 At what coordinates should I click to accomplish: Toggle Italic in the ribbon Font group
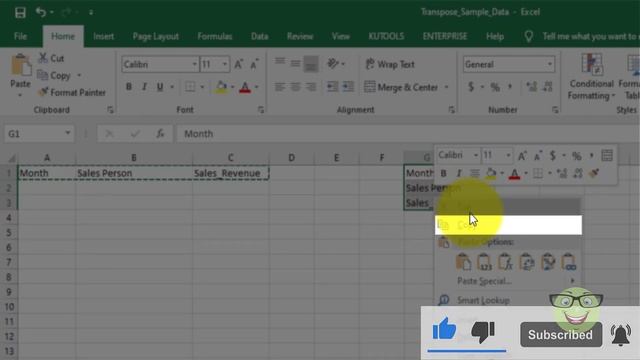[x=144, y=87]
